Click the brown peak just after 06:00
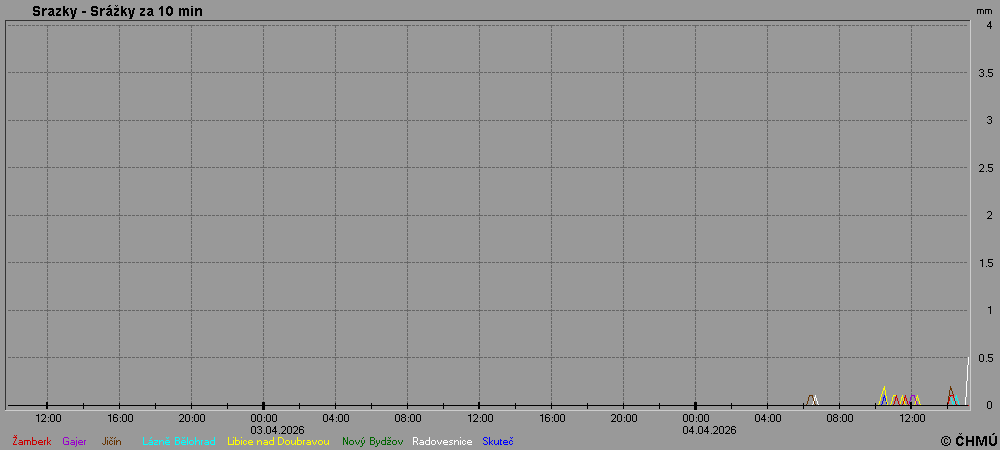1000x450 pixels. (810, 397)
